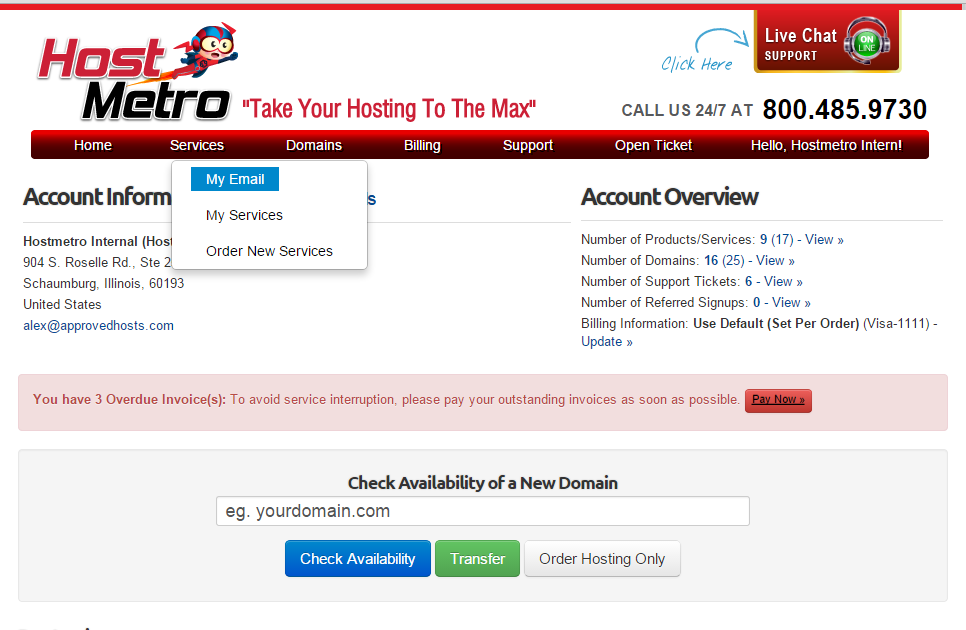View products and services link
966x630 pixels.
click(824, 240)
